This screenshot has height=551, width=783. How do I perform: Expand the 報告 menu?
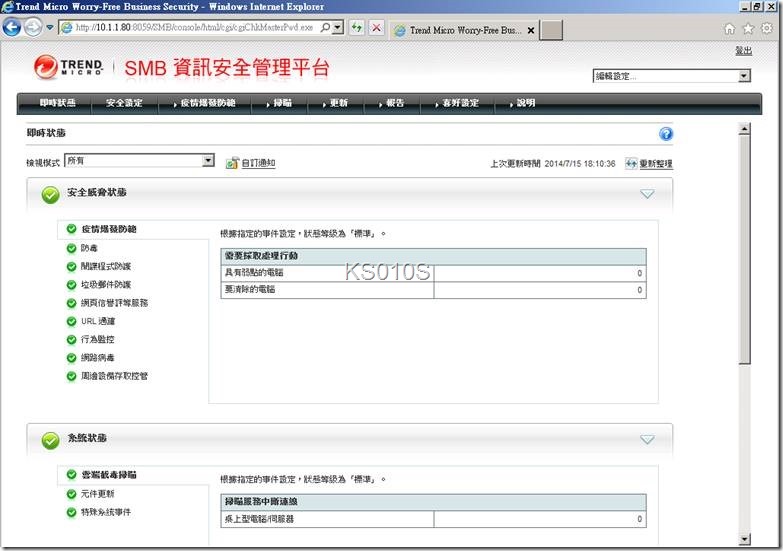392,103
